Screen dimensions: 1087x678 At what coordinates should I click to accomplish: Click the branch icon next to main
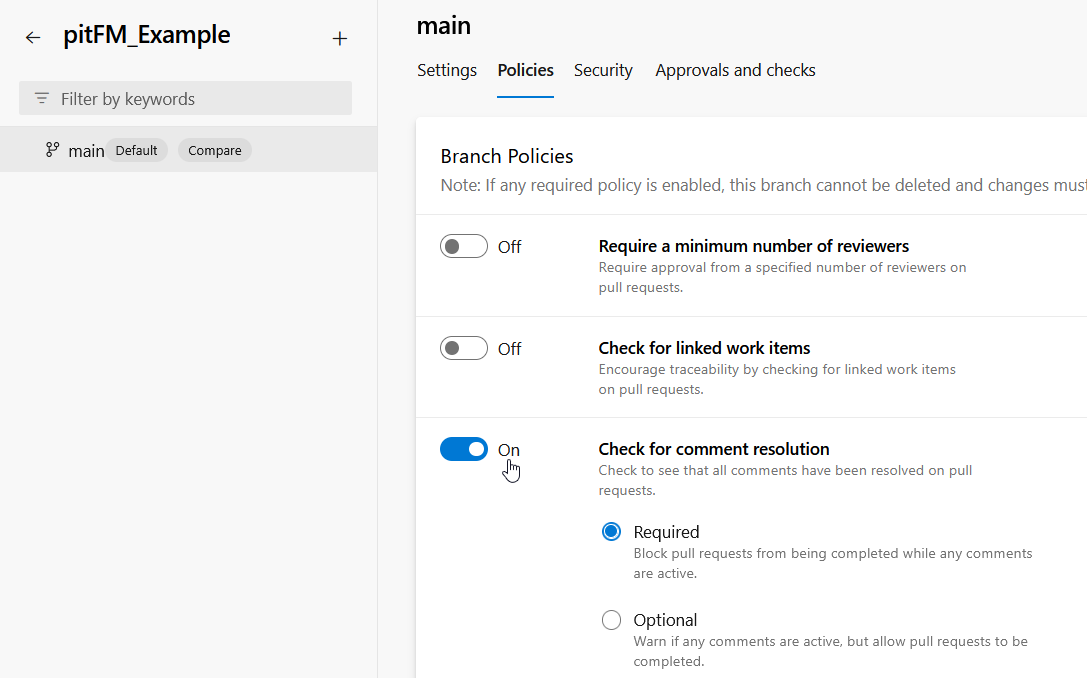(x=51, y=150)
